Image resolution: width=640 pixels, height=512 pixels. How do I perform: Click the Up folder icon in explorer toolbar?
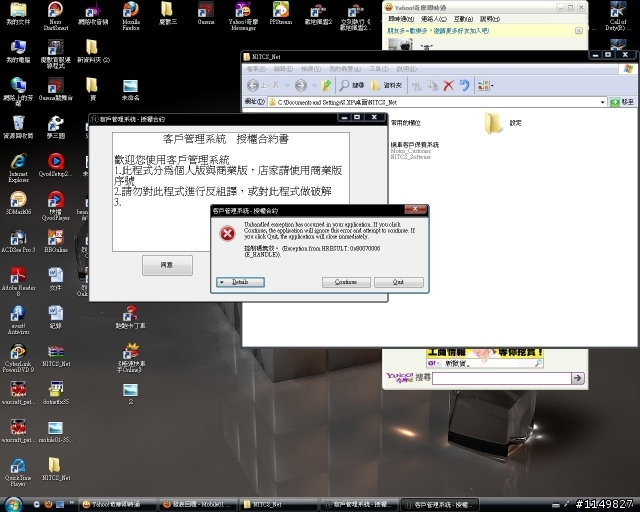pos(327,85)
